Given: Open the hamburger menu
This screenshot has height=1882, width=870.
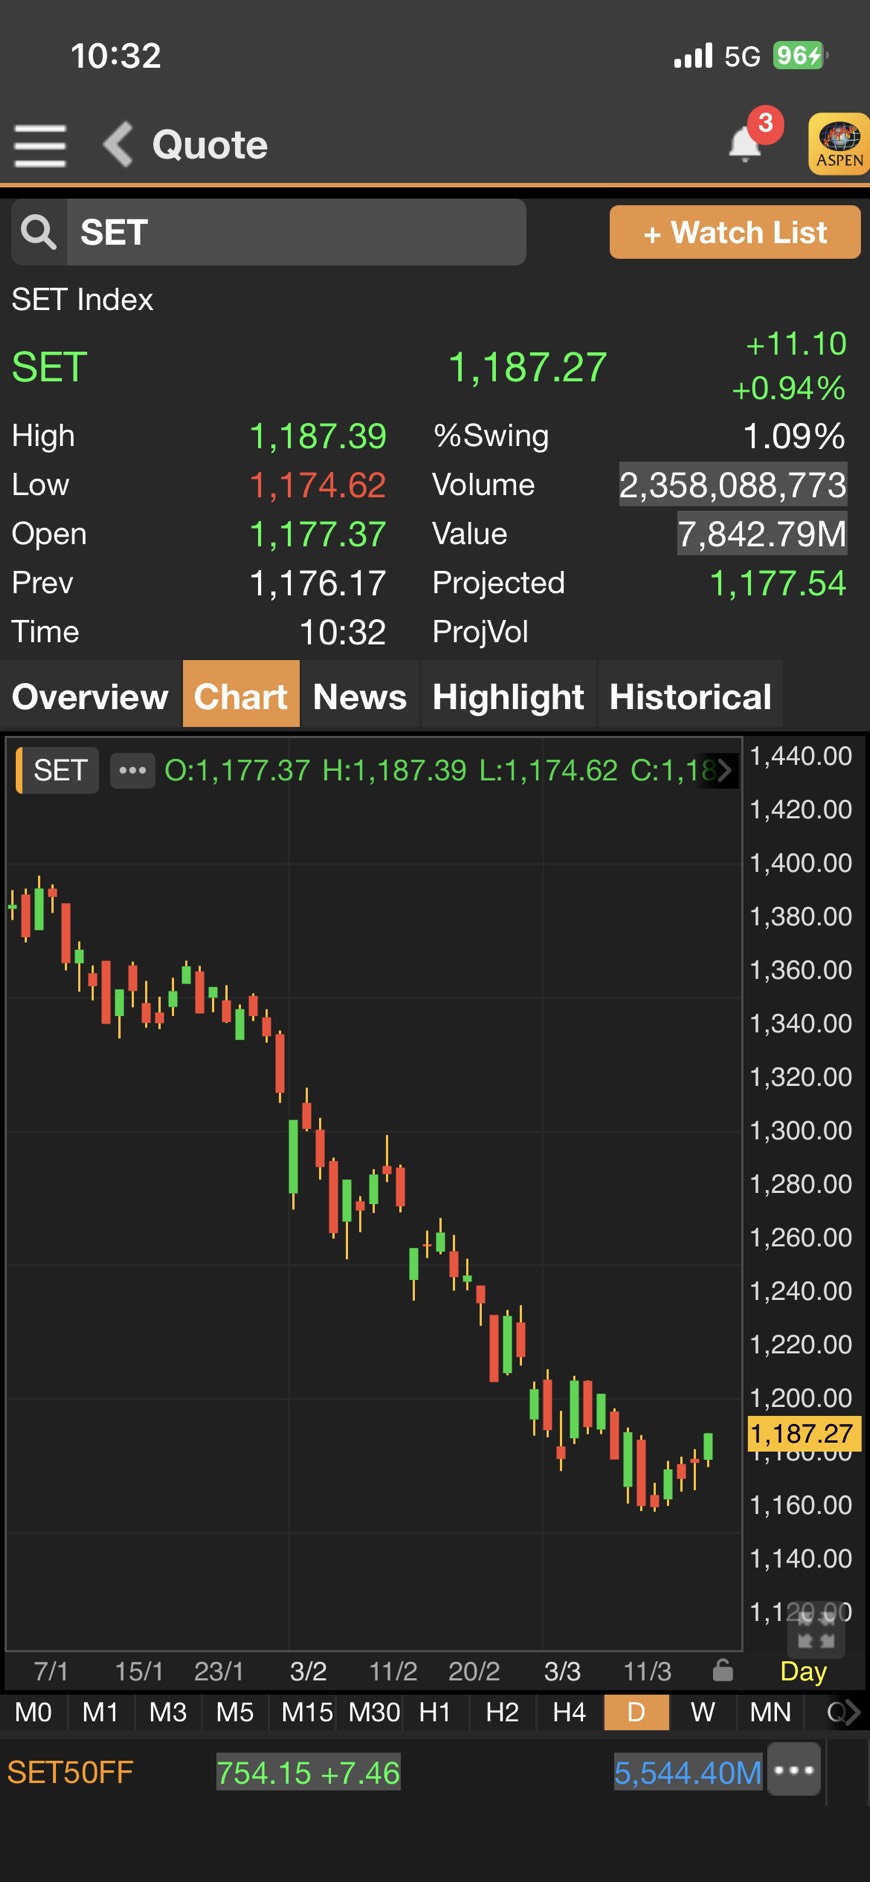Looking at the screenshot, I should point(40,146).
